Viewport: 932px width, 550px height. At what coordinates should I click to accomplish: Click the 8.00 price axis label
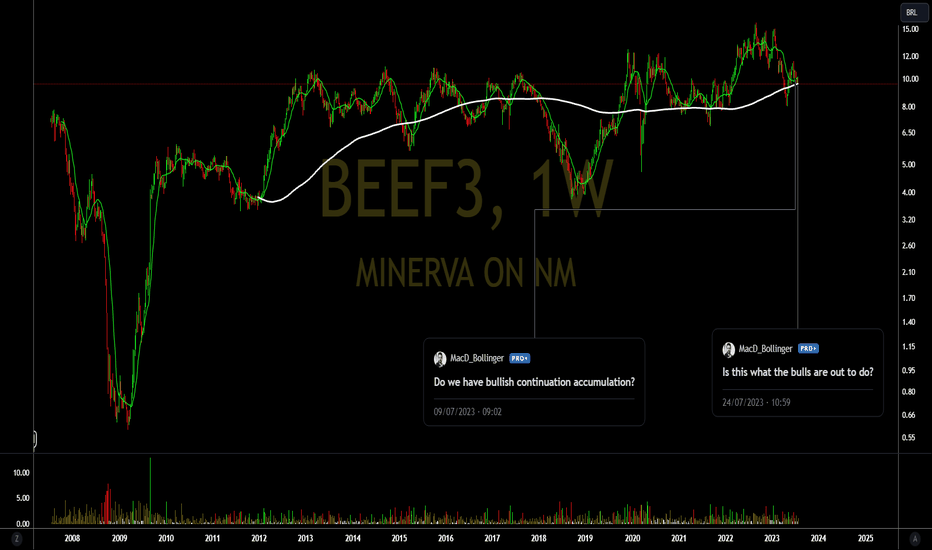pos(909,107)
